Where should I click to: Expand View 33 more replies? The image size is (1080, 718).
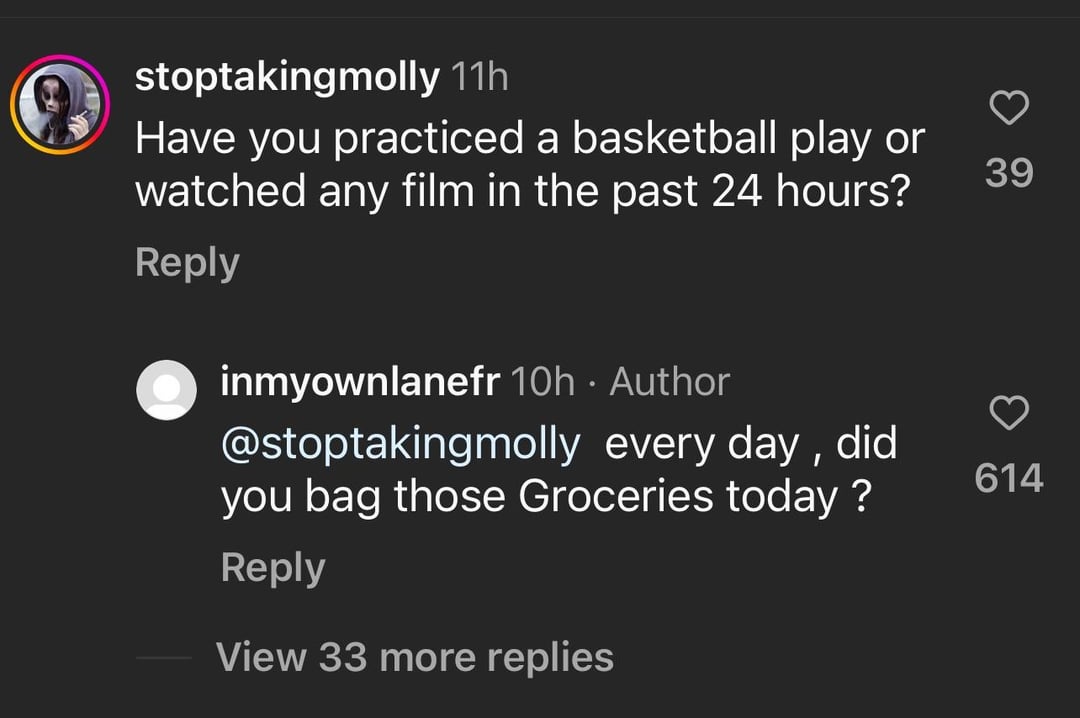(415, 657)
